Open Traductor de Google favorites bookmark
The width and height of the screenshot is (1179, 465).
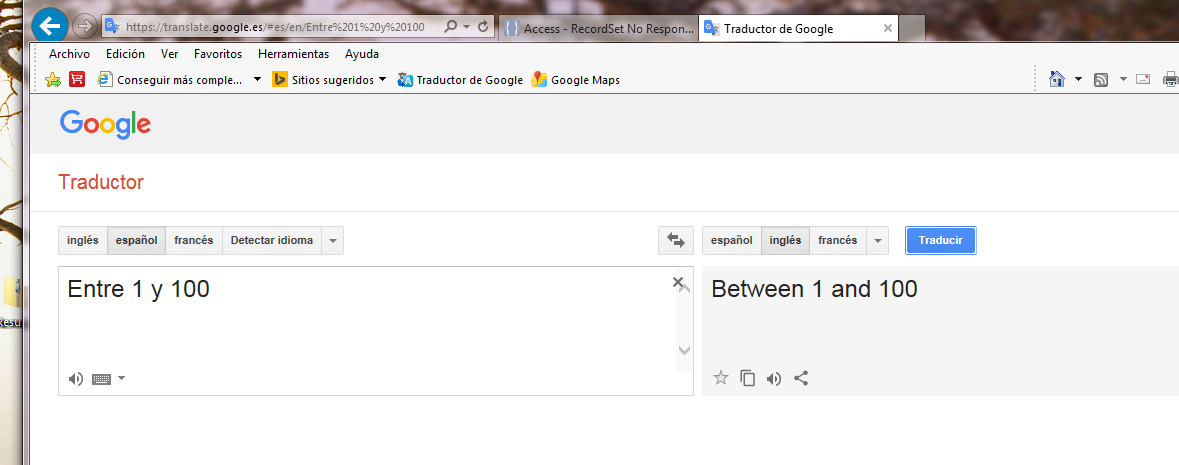(x=459, y=80)
